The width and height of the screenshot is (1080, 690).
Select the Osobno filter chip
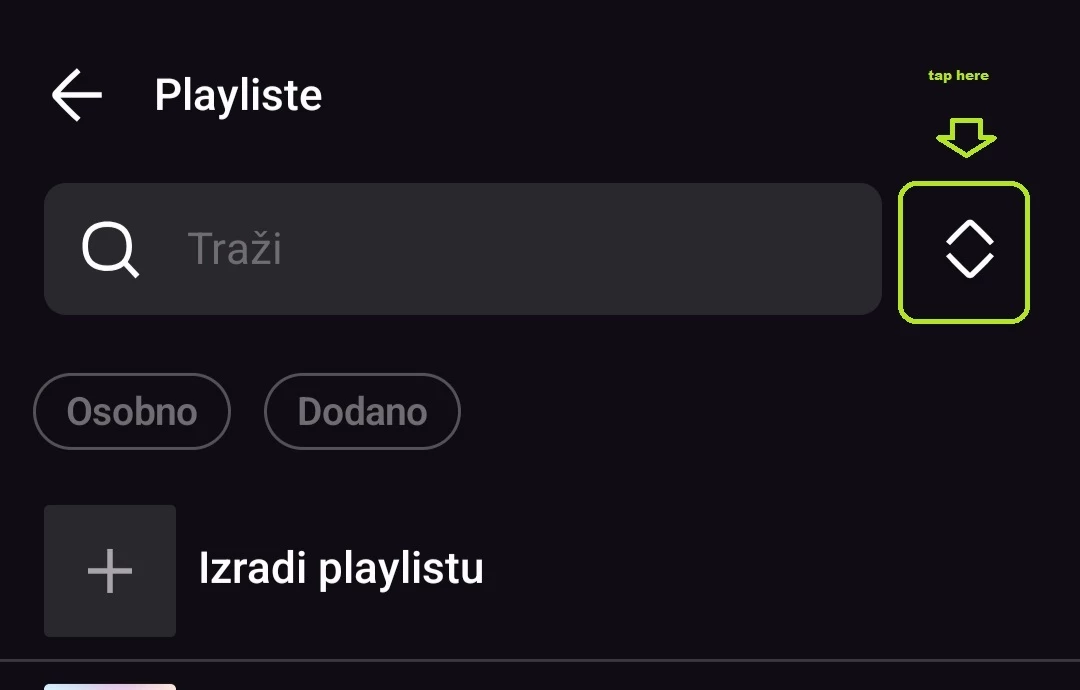[x=132, y=411]
